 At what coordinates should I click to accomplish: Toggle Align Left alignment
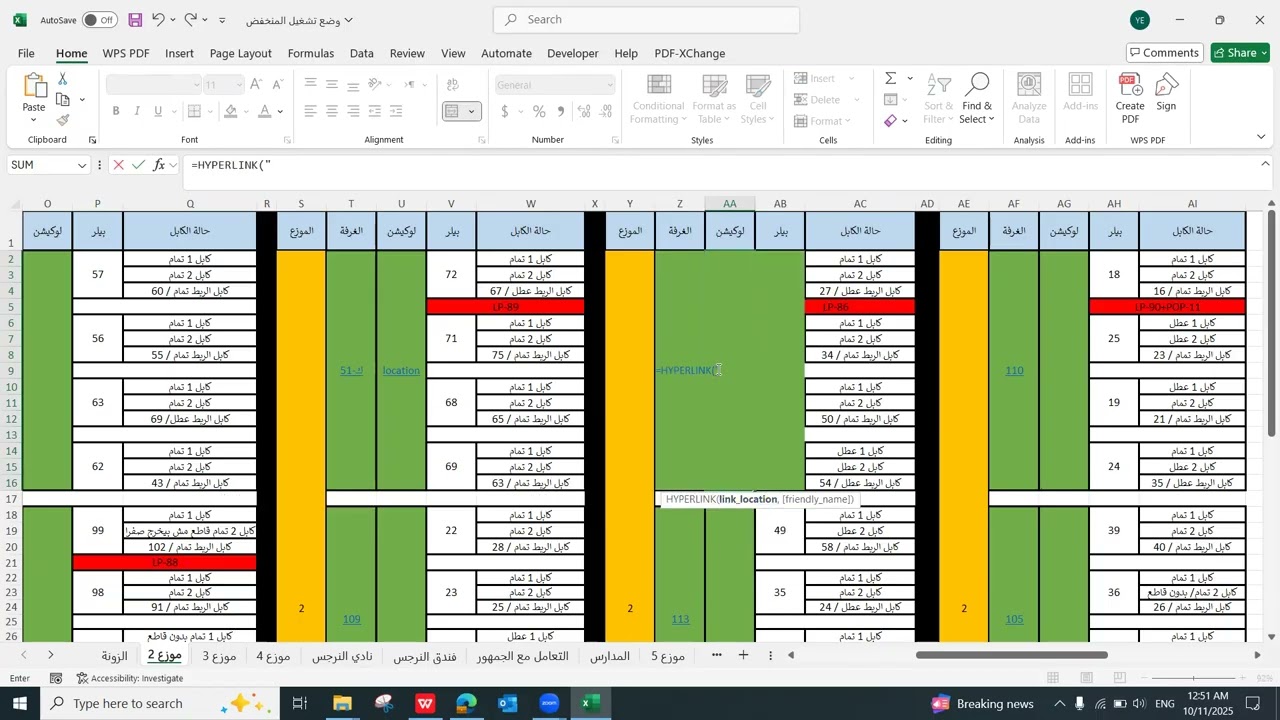311,111
